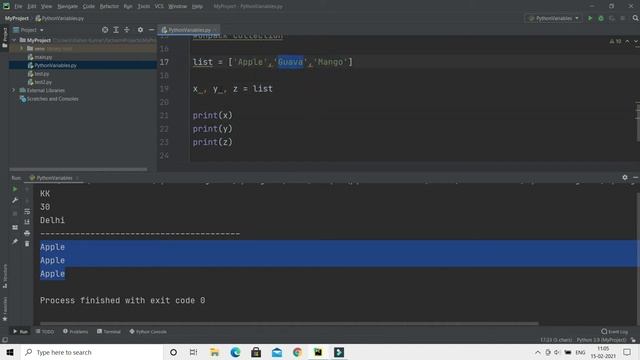Open Project panel gear options
The image size is (640, 360).
pyautogui.click(x=140, y=30)
